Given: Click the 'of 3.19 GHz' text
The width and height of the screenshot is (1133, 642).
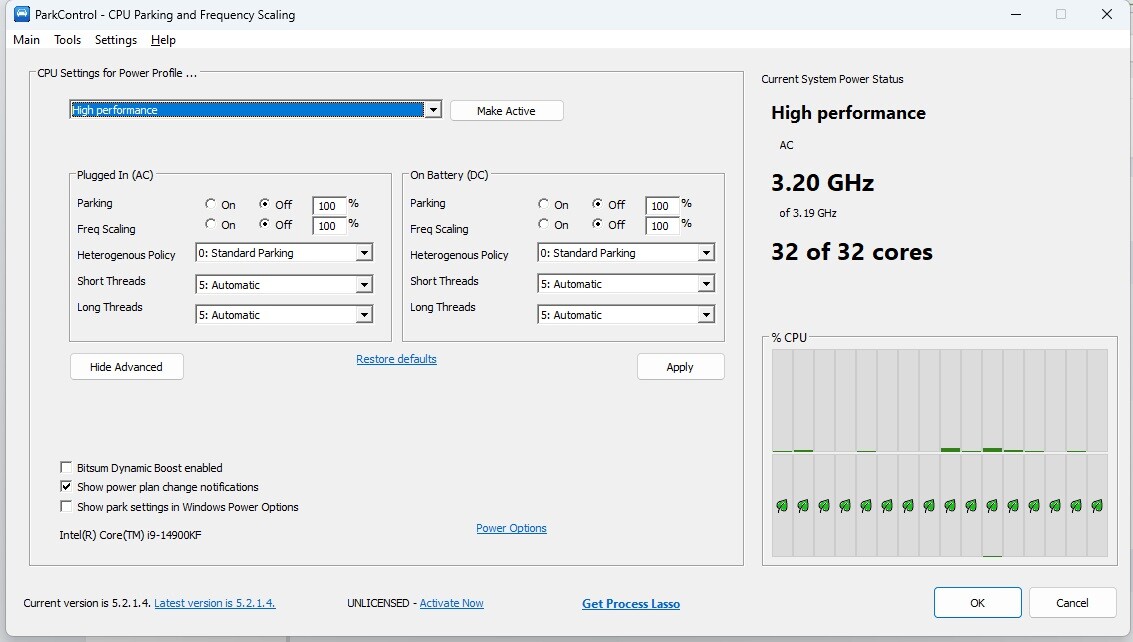Looking at the screenshot, I should point(808,213).
